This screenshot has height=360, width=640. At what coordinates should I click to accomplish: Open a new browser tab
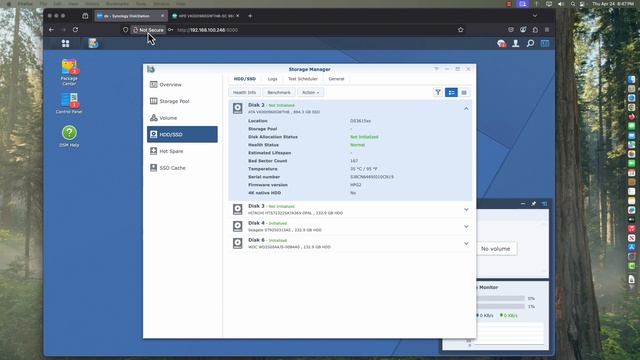250,16
